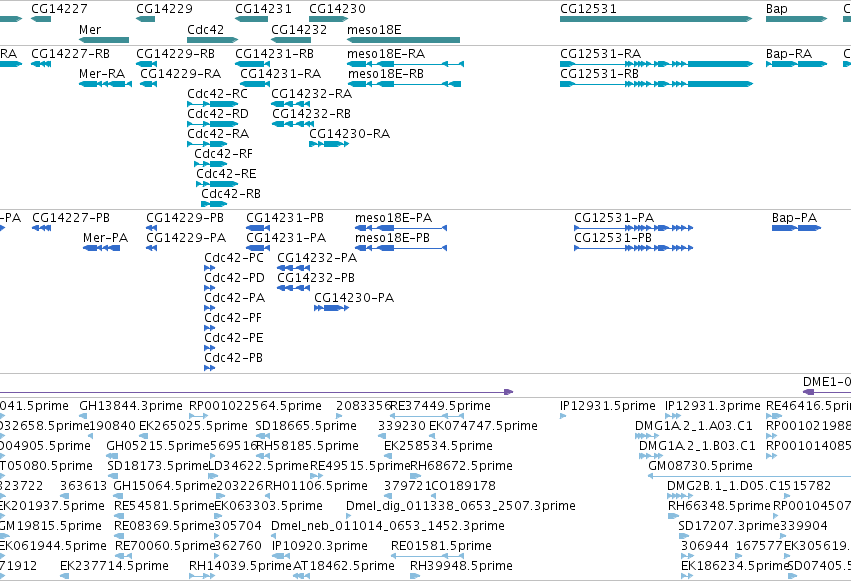The height and width of the screenshot is (581, 851).
Task: Select protein Cdc42-PD
Action: click(209, 288)
